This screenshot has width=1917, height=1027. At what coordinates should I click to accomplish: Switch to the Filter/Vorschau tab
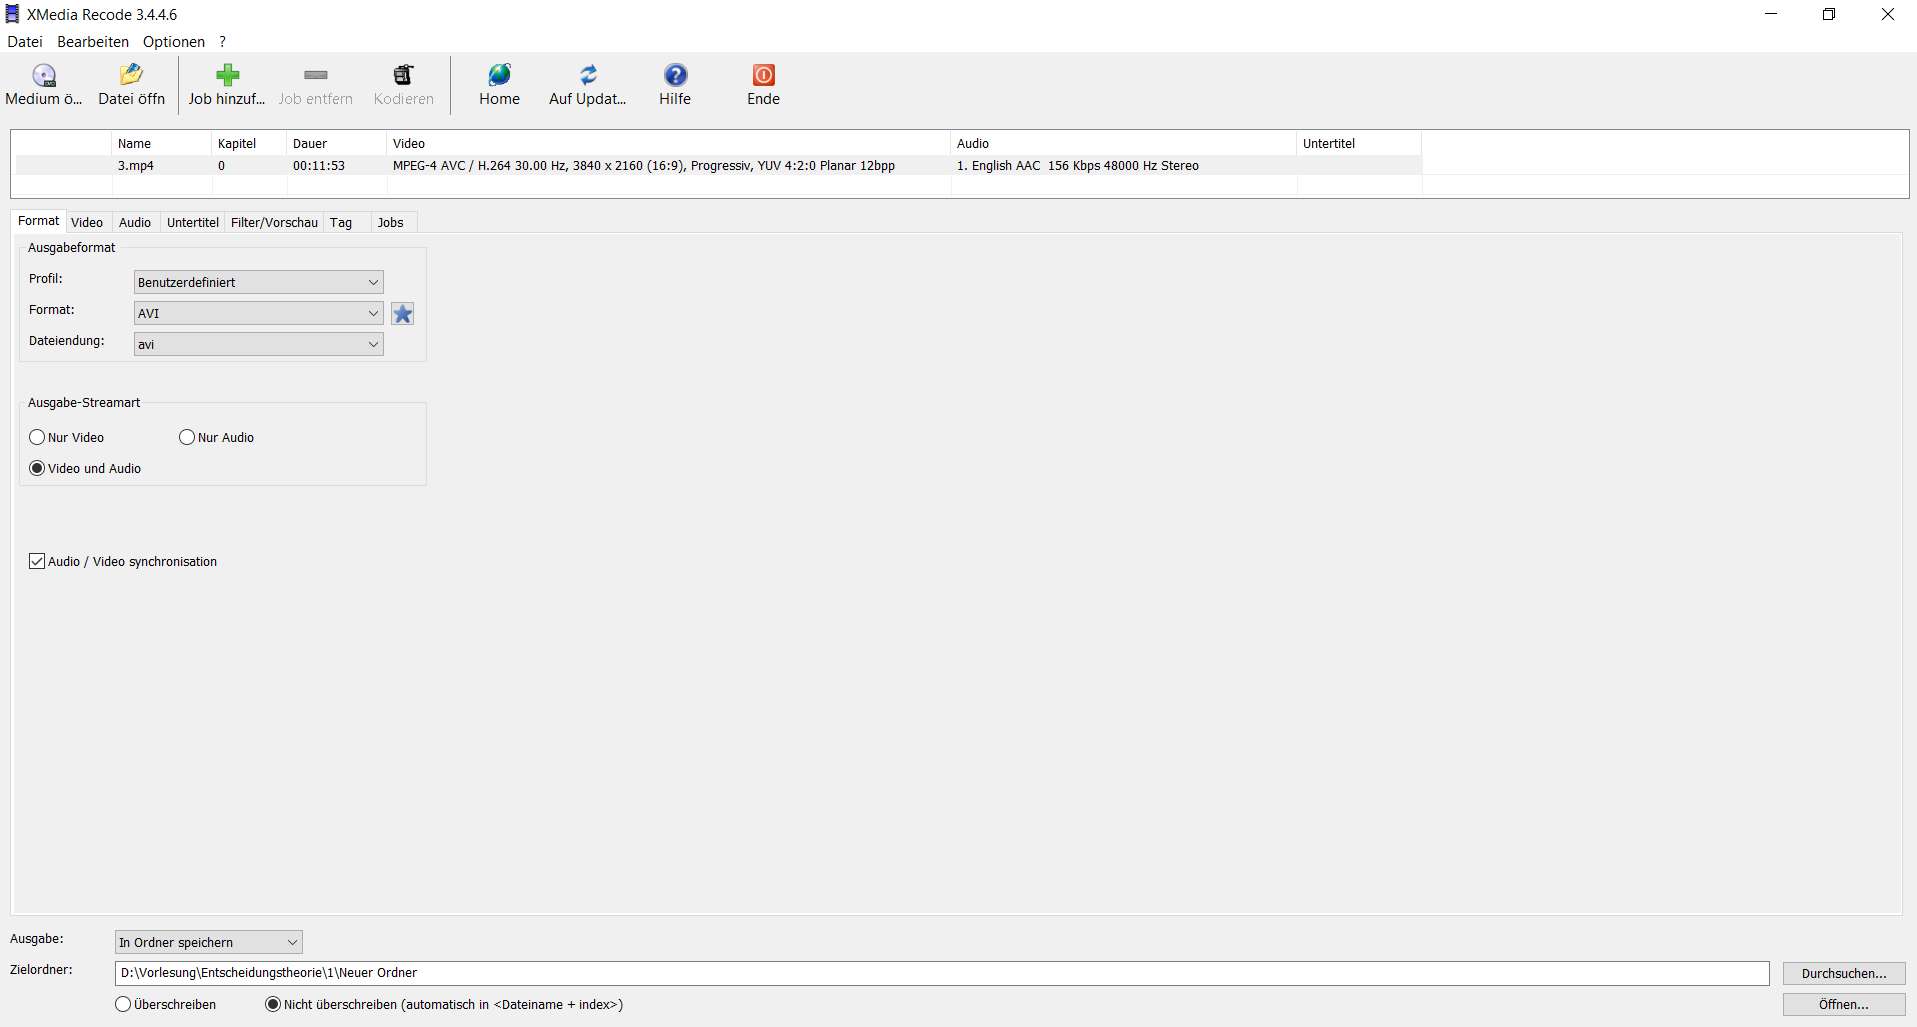point(274,222)
